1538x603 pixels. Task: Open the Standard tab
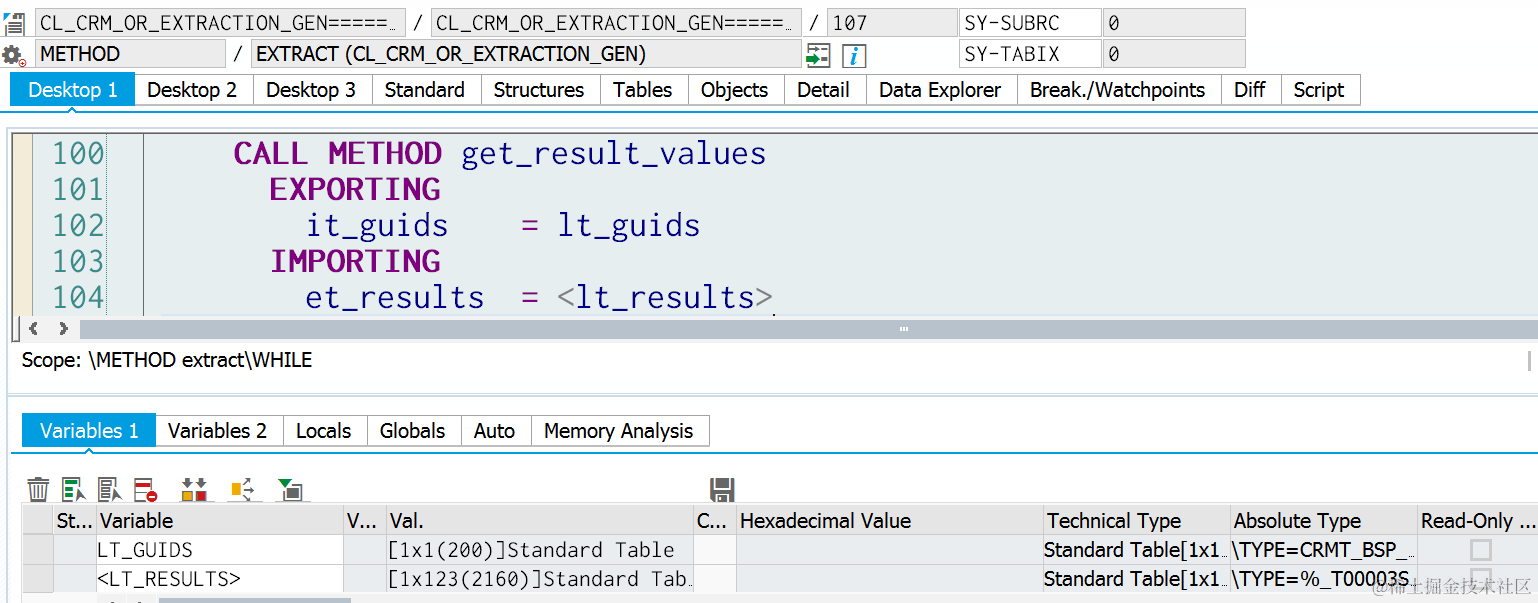coord(425,90)
